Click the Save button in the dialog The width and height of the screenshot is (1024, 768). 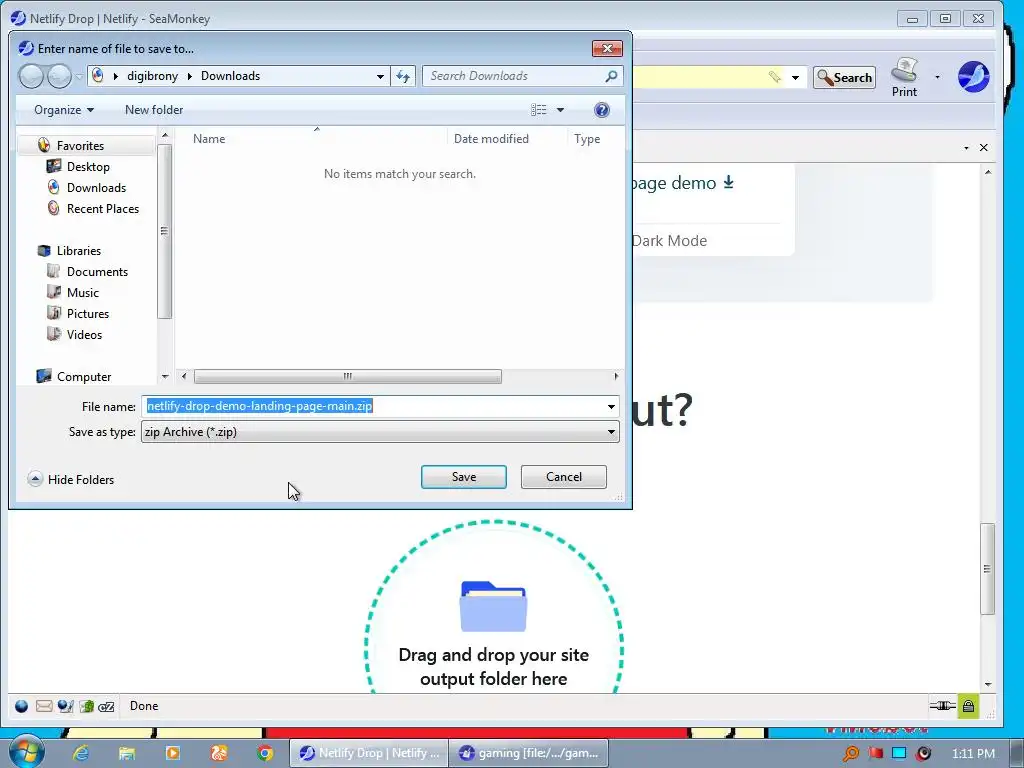[x=464, y=477]
